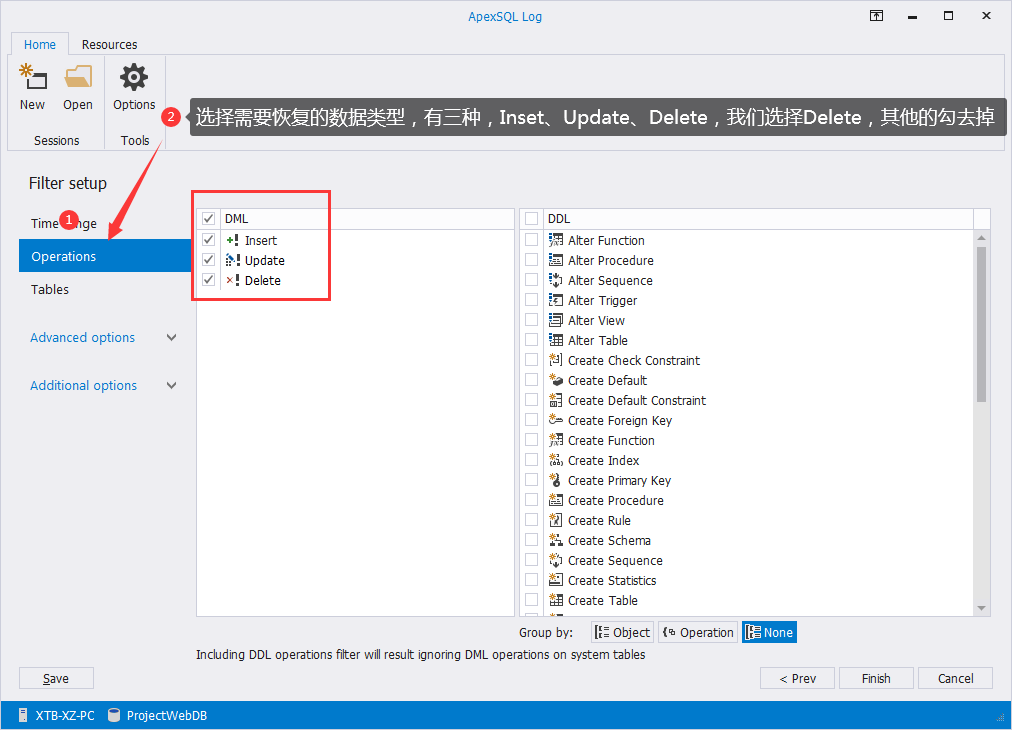This screenshot has width=1012, height=730.
Task: Uncheck the Insert checkbox
Action: tap(208, 240)
